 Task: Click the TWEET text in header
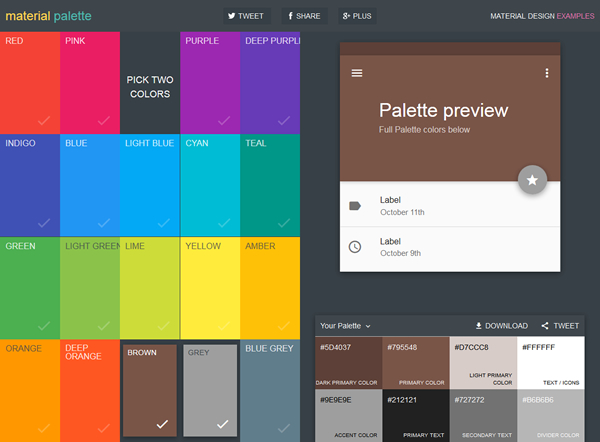[x=251, y=16]
